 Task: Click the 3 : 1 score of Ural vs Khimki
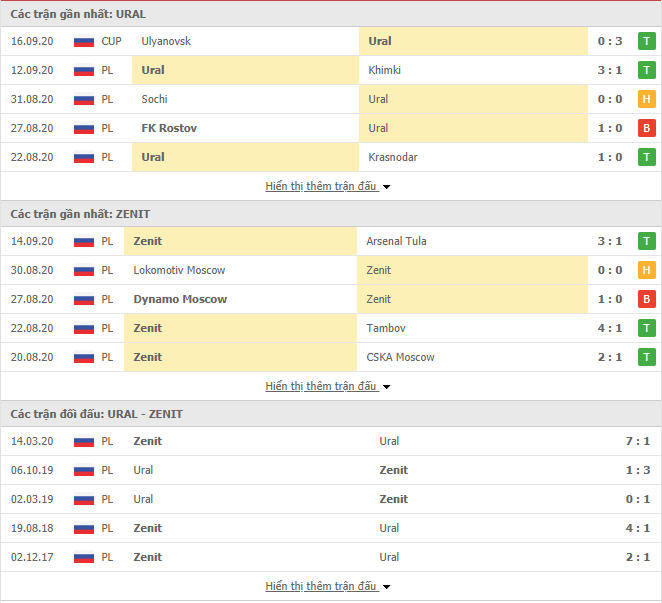tap(610, 70)
